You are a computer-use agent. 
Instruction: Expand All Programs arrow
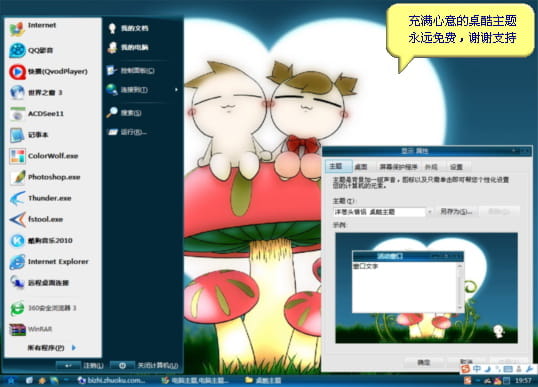[x=74, y=348]
